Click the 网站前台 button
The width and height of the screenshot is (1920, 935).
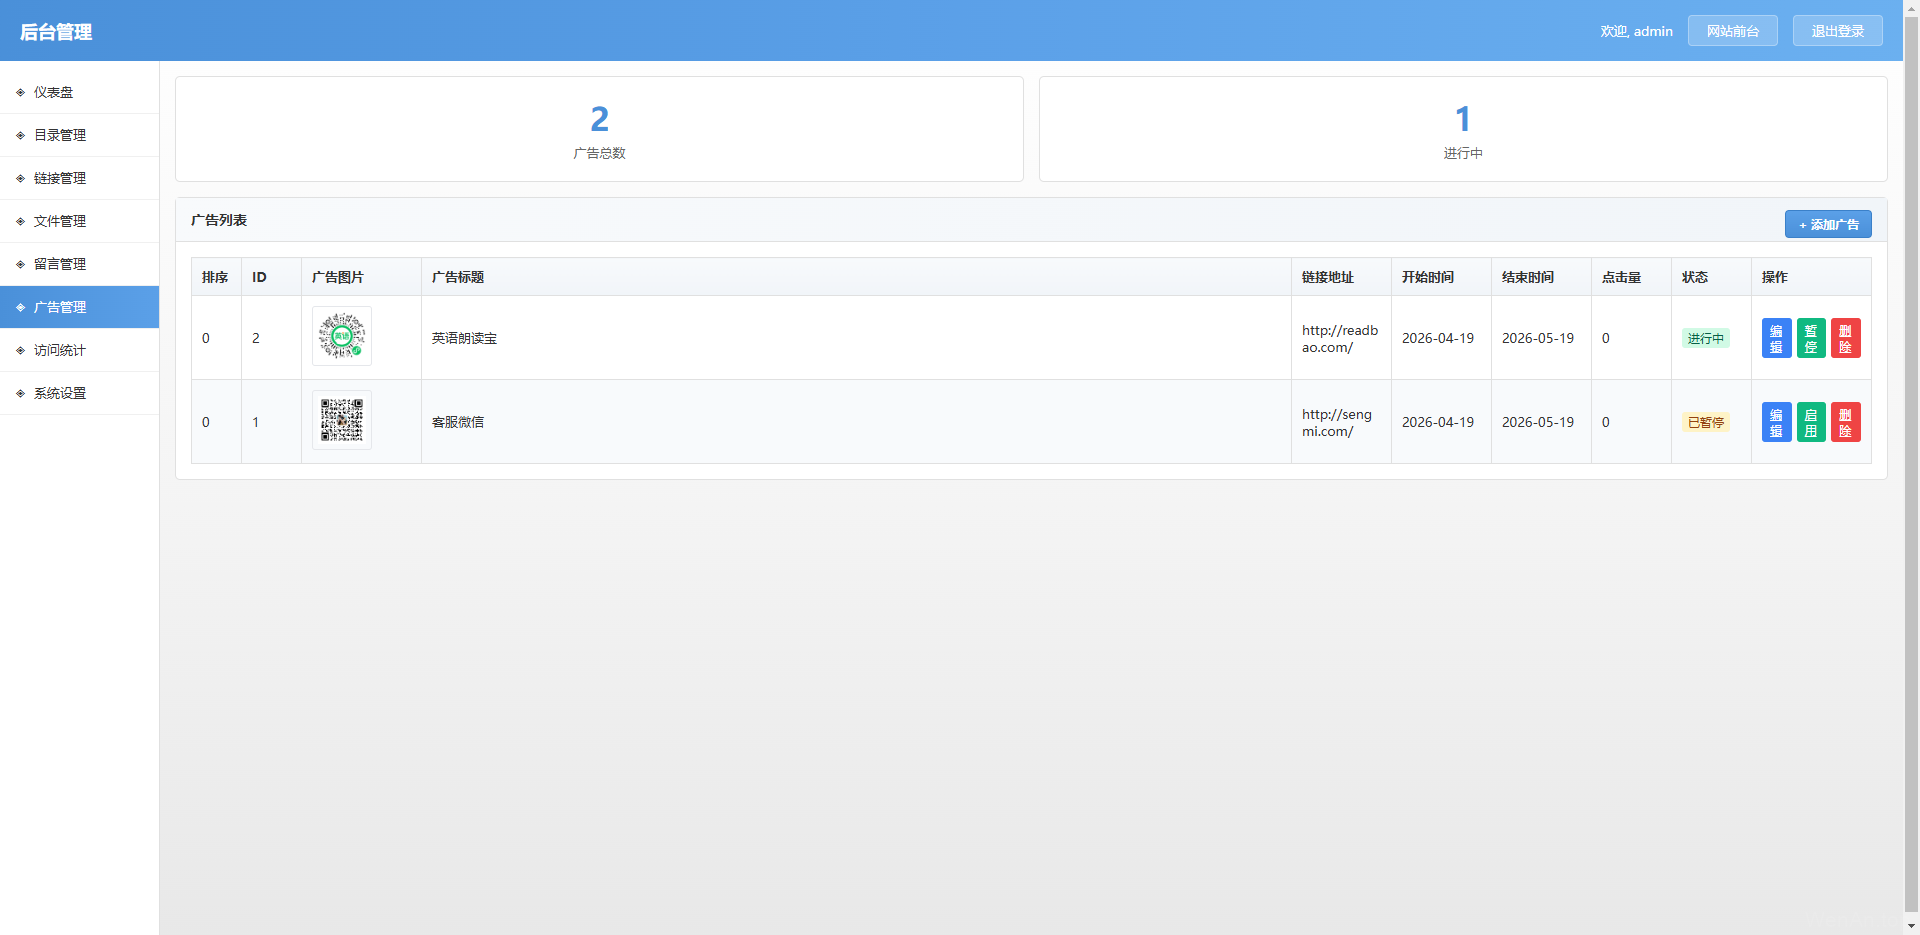tap(1732, 31)
